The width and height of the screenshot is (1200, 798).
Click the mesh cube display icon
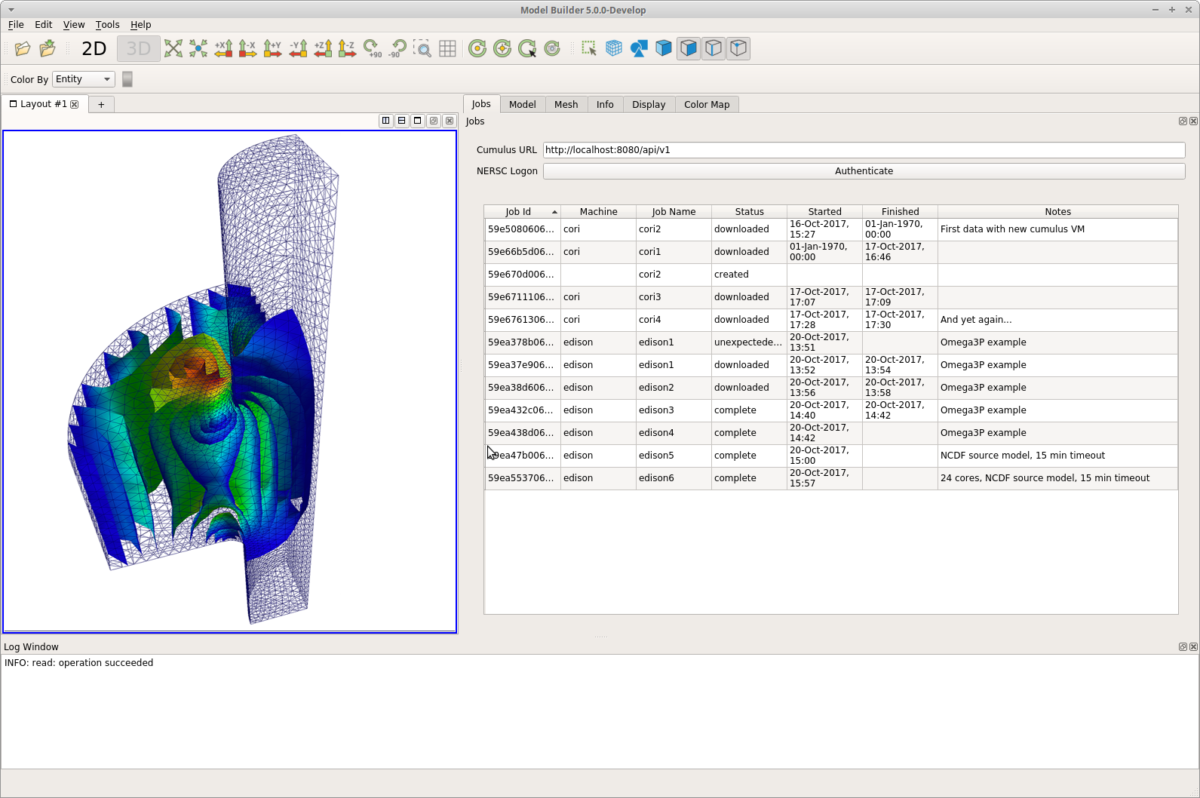click(x=613, y=48)
